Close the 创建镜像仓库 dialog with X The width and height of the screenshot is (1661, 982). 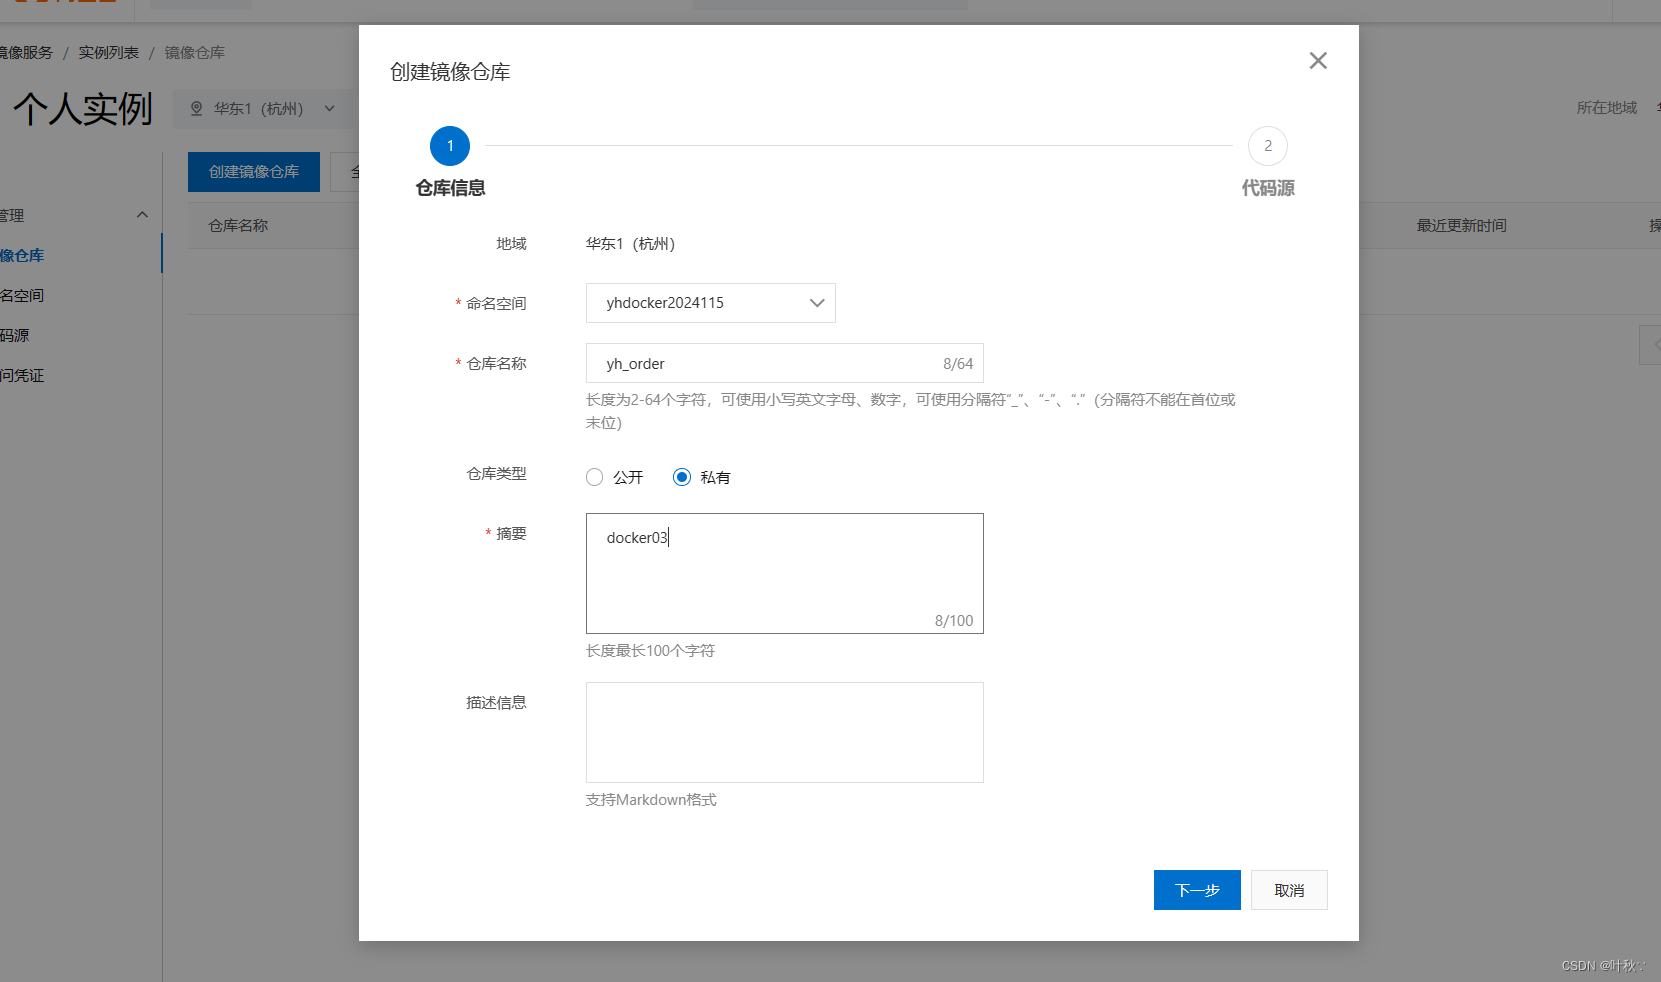(x=1318, y=61)
